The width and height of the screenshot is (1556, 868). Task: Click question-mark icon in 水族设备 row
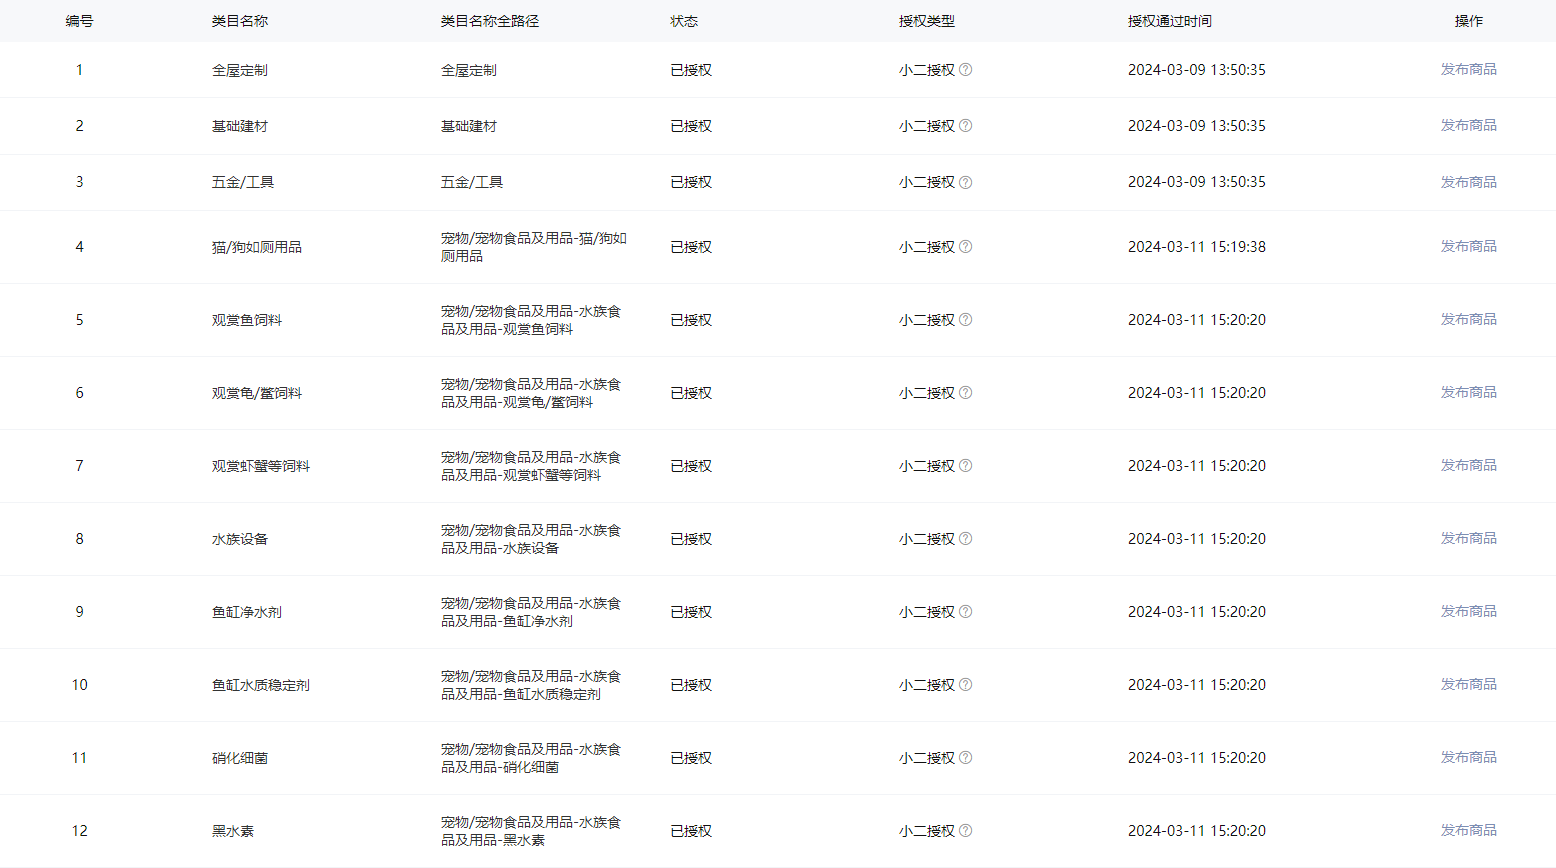click(x=965, y=539)
